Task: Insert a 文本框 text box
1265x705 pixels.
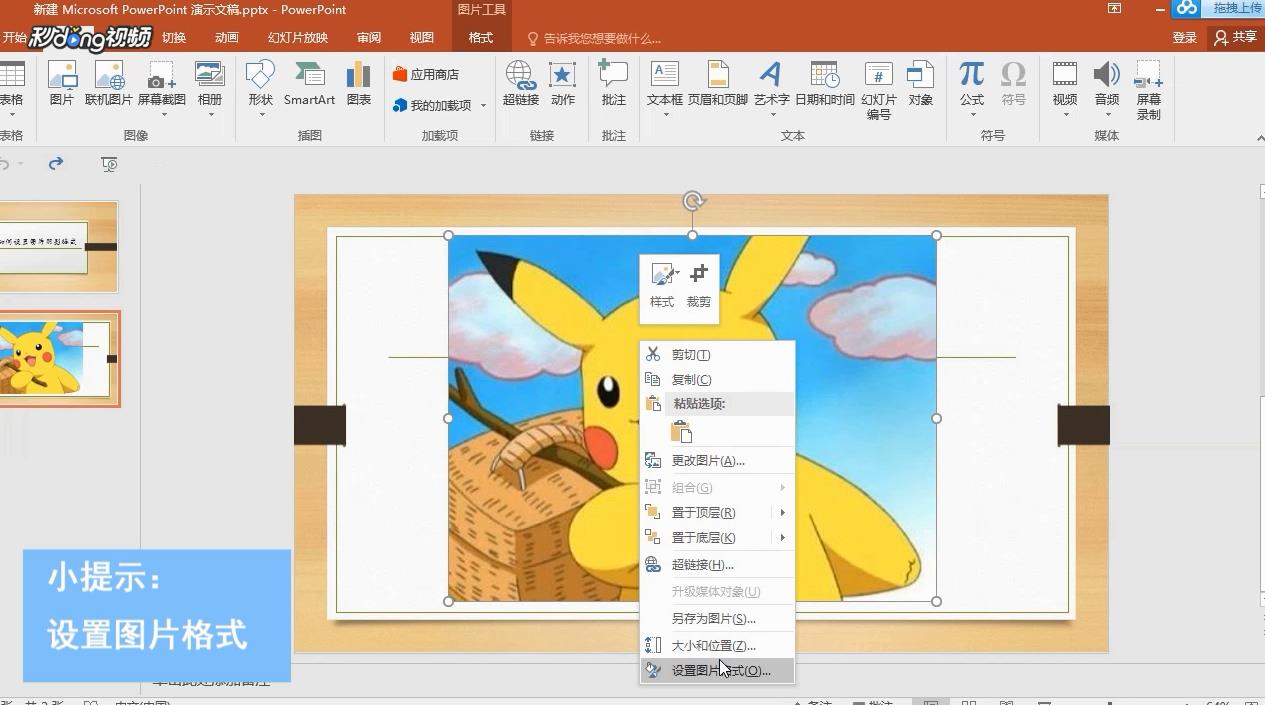Action: [665, 84]
